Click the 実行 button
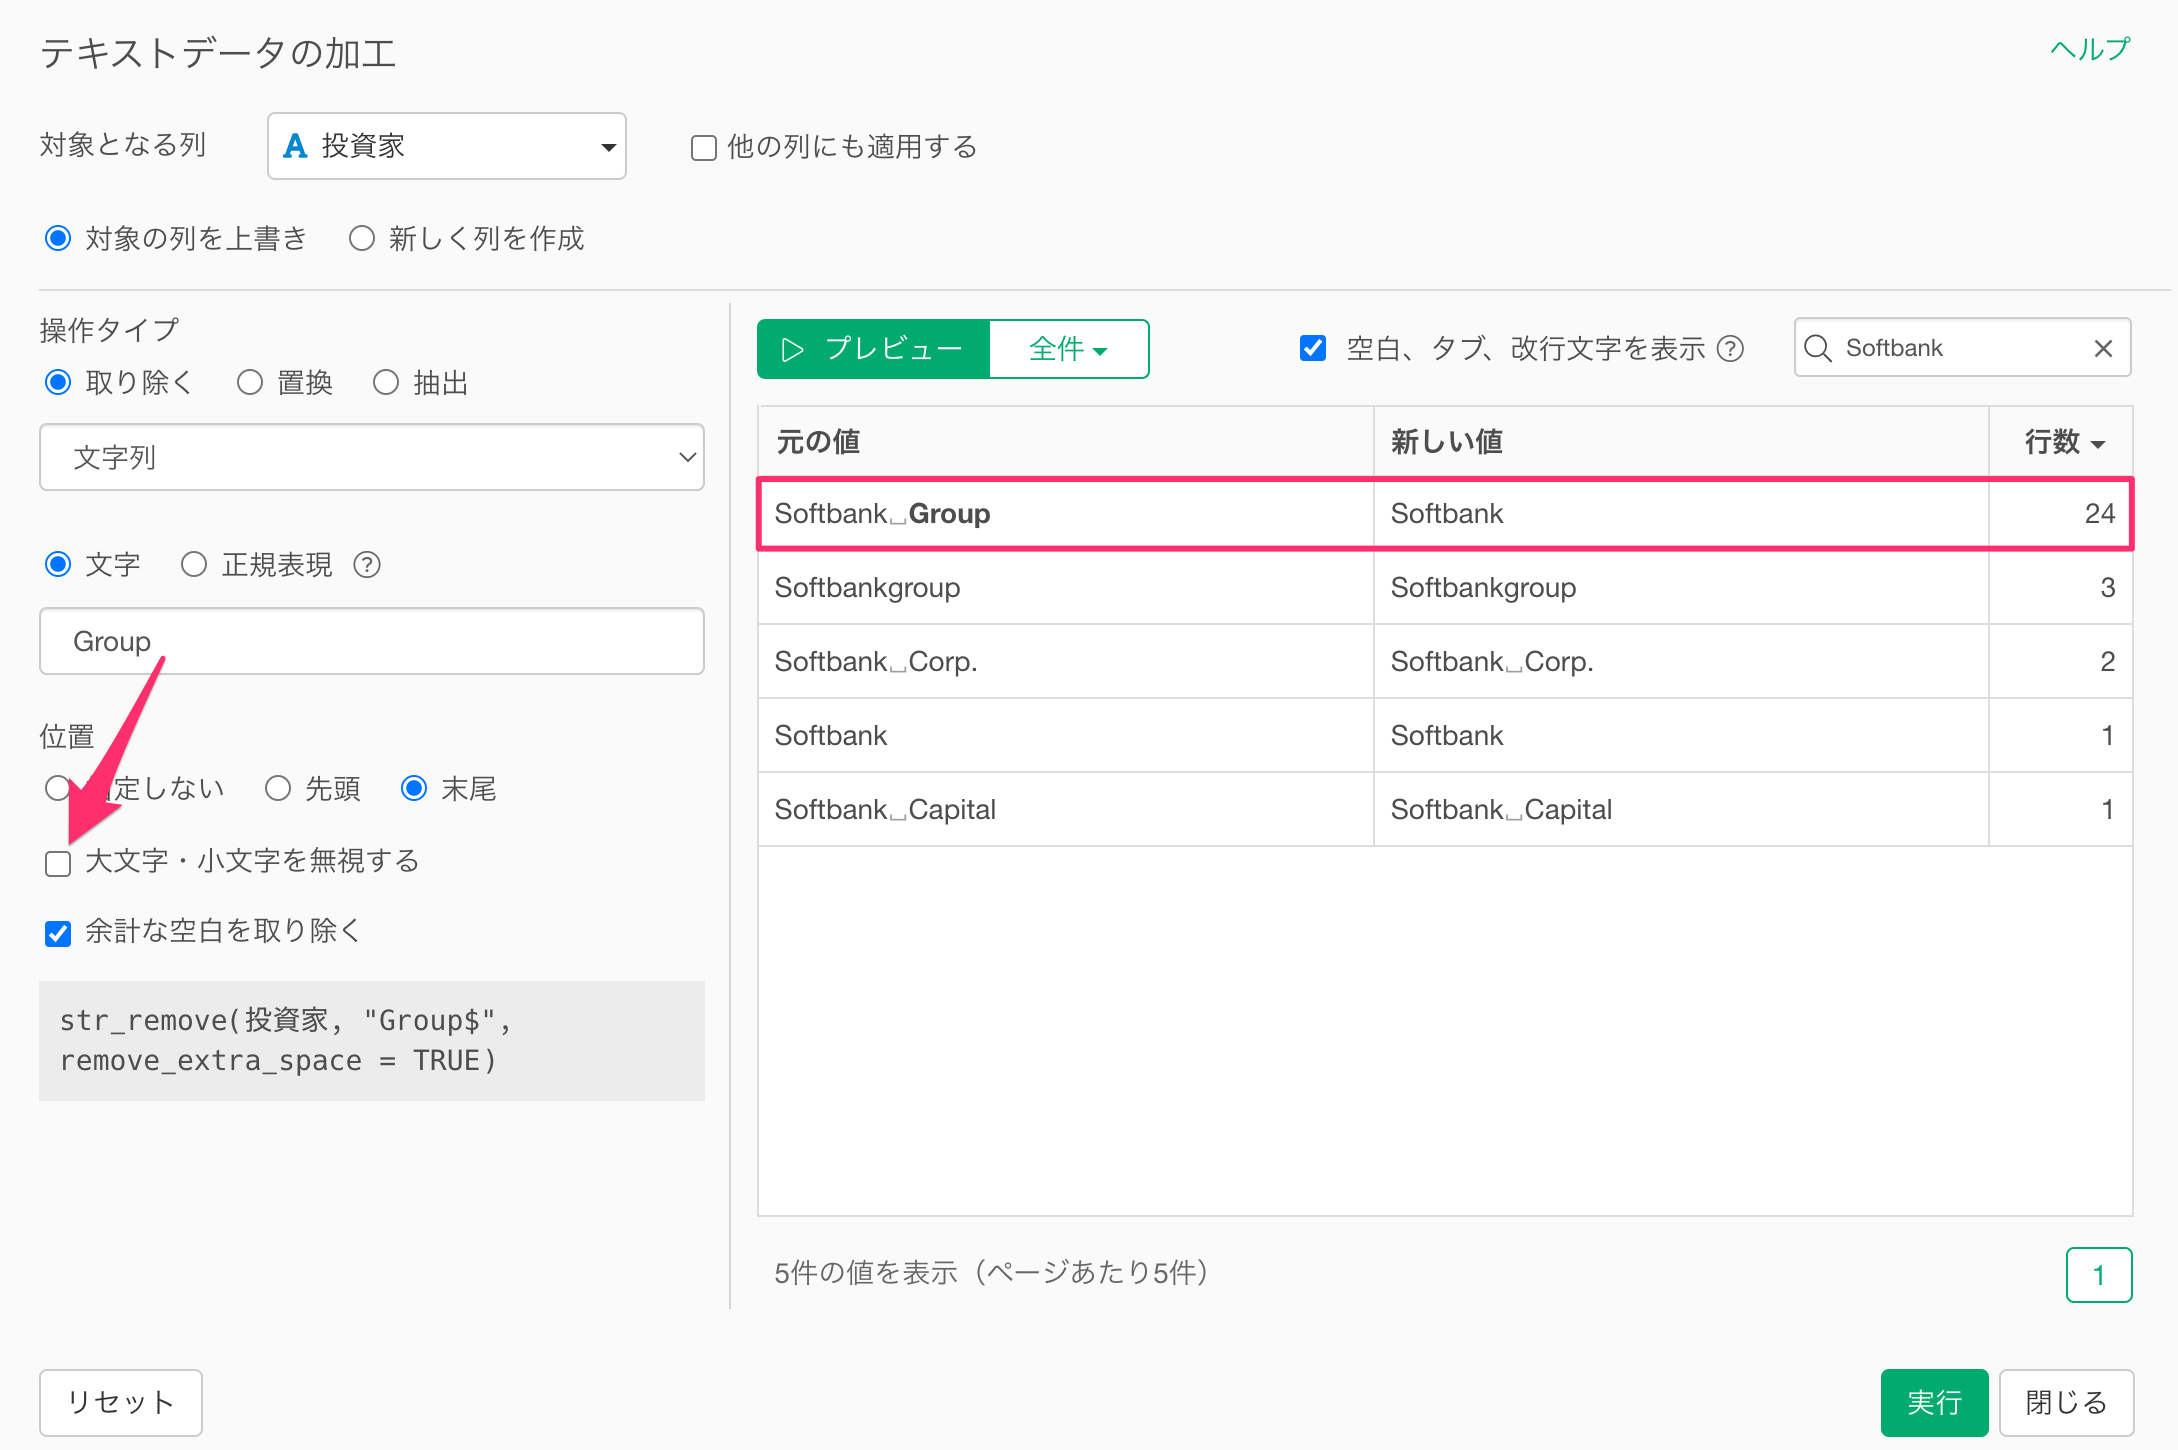 pyautogui.click(x=1934, y=1403)
